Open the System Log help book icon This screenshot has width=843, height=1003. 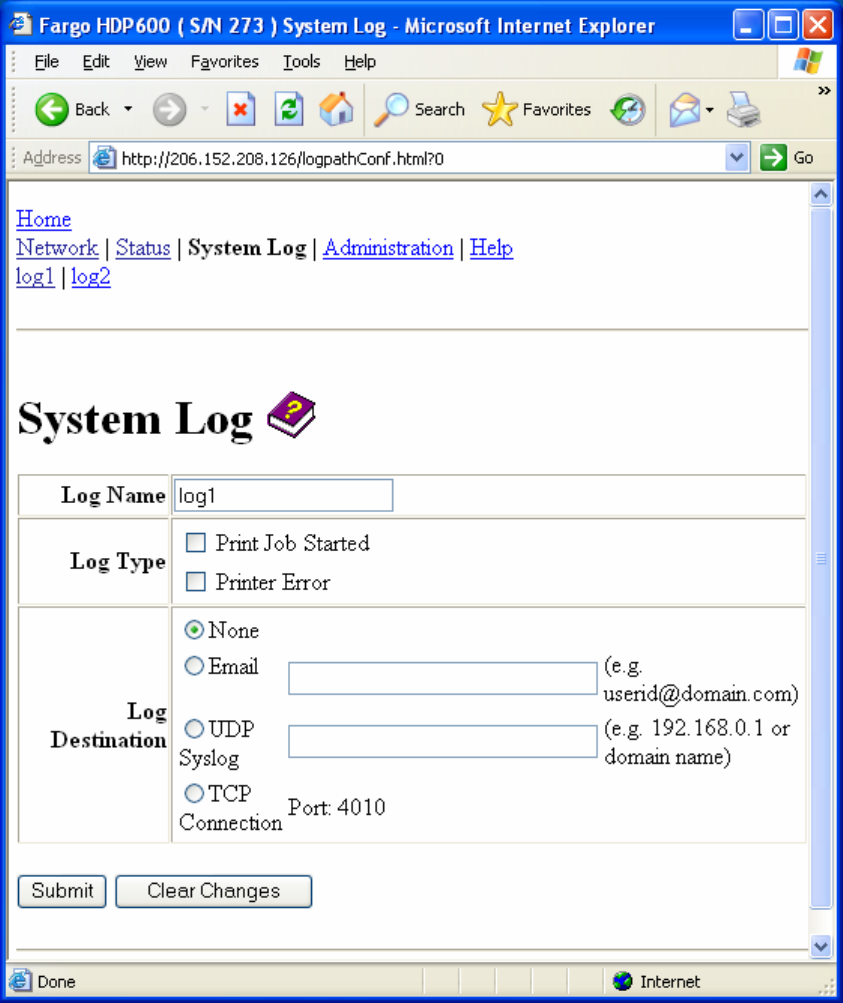point(291,415)
